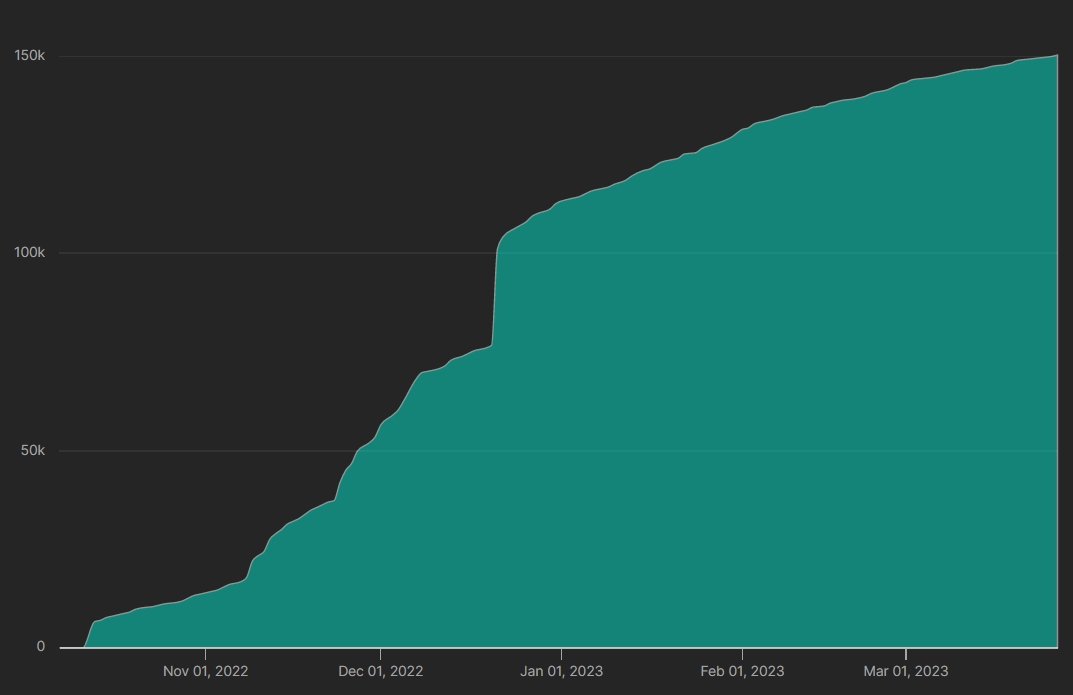Click the 50k y-axis label
The width and height of the screenshot is (1073, 695).
(x=32, y=451)
